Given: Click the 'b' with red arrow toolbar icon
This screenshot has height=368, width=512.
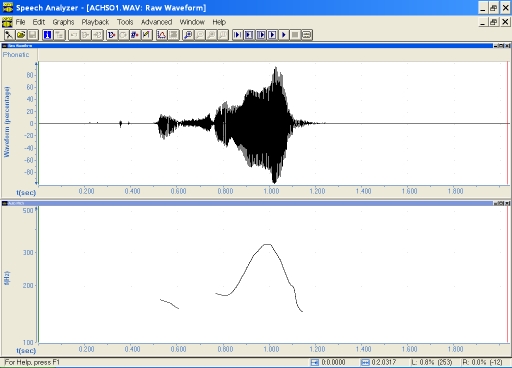Looking at the screenshot, I should tap(112, 35).
